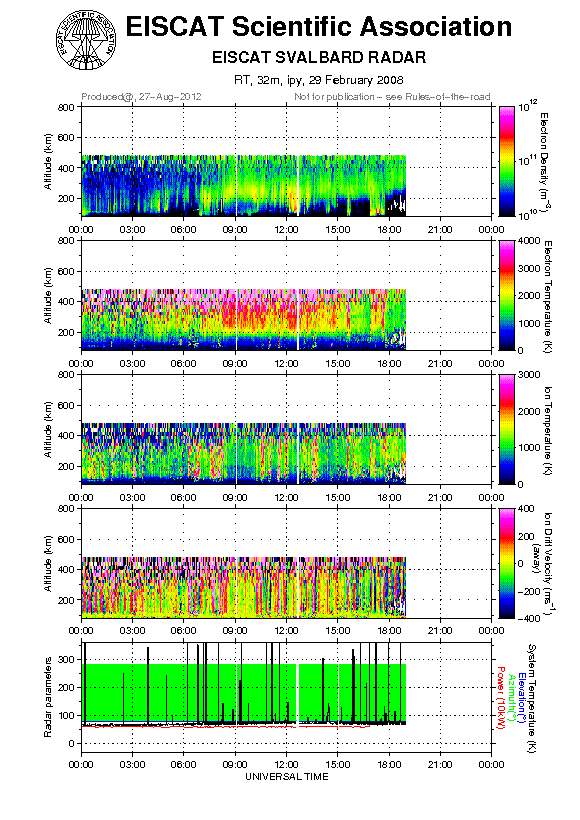
Task: Click the Electron Temperature color bar
Action: point(507,295)
